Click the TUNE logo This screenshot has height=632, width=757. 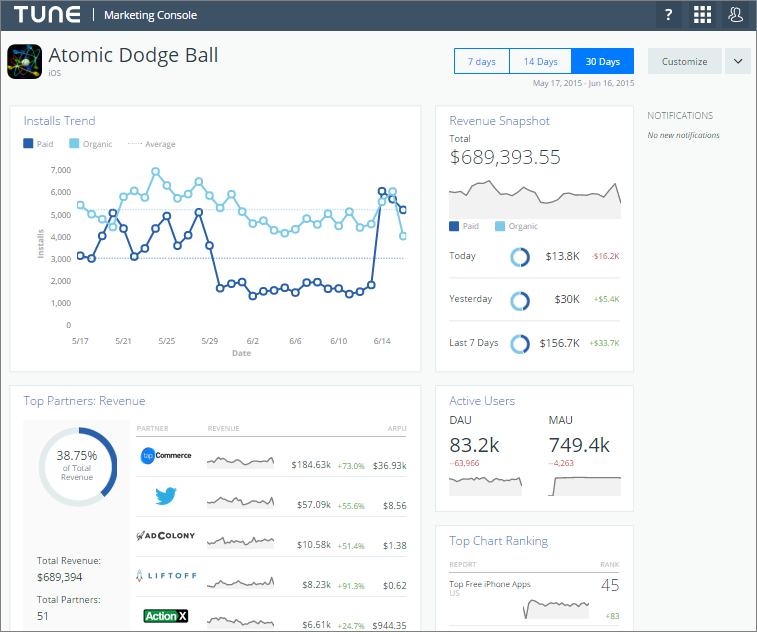[47, 14]
